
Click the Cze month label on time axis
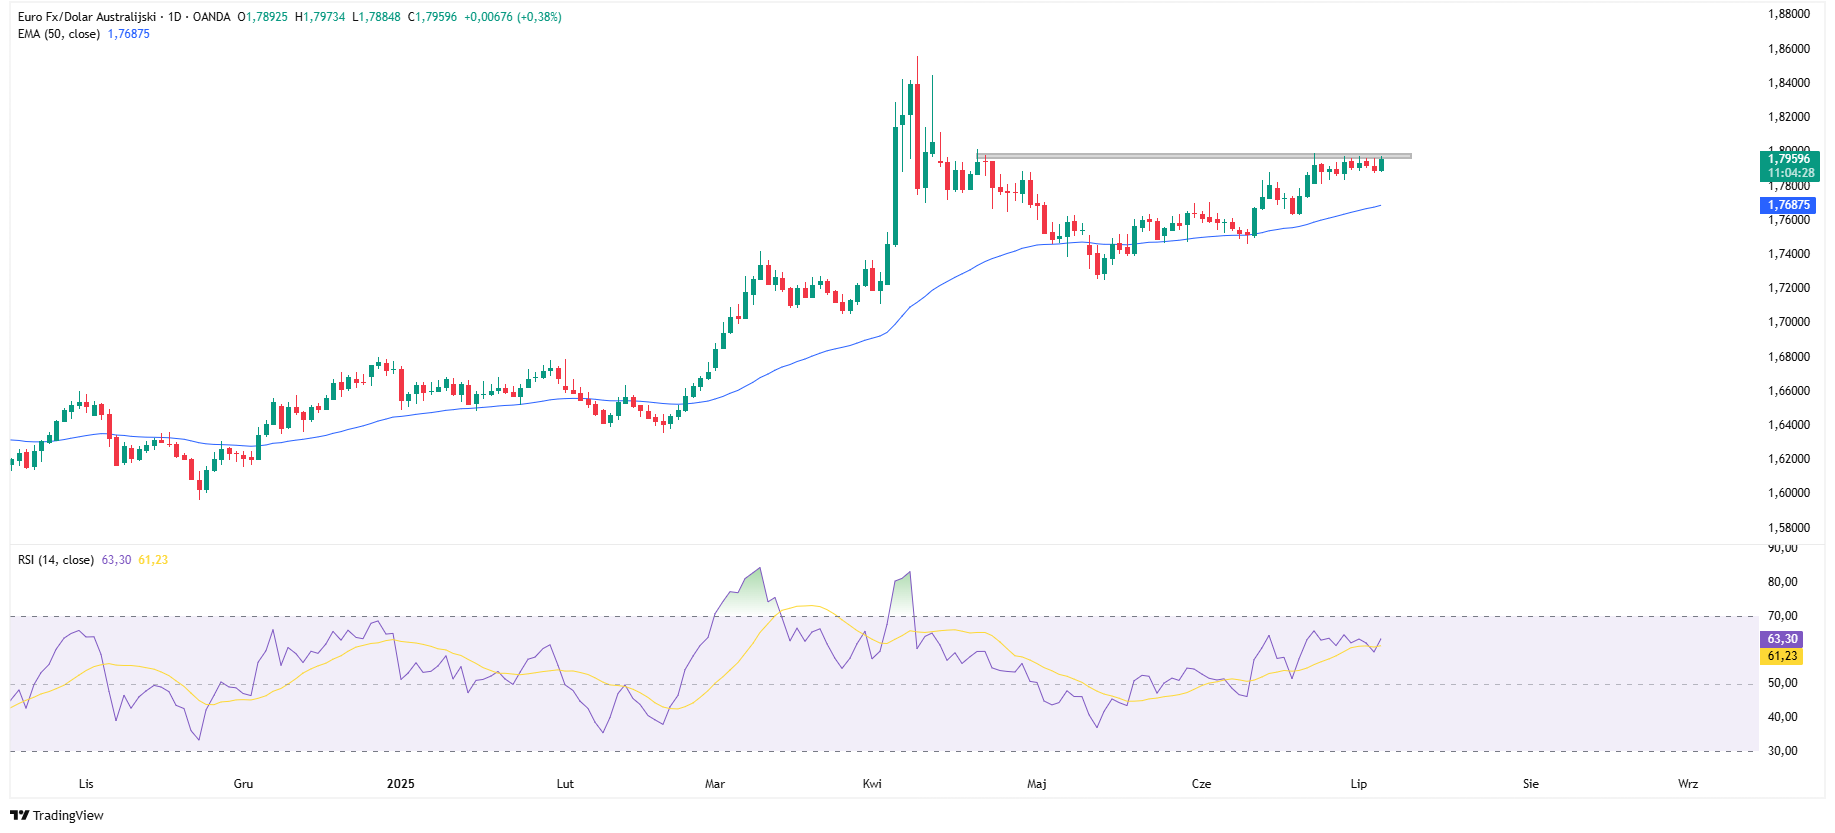[x=1202, y=784]
